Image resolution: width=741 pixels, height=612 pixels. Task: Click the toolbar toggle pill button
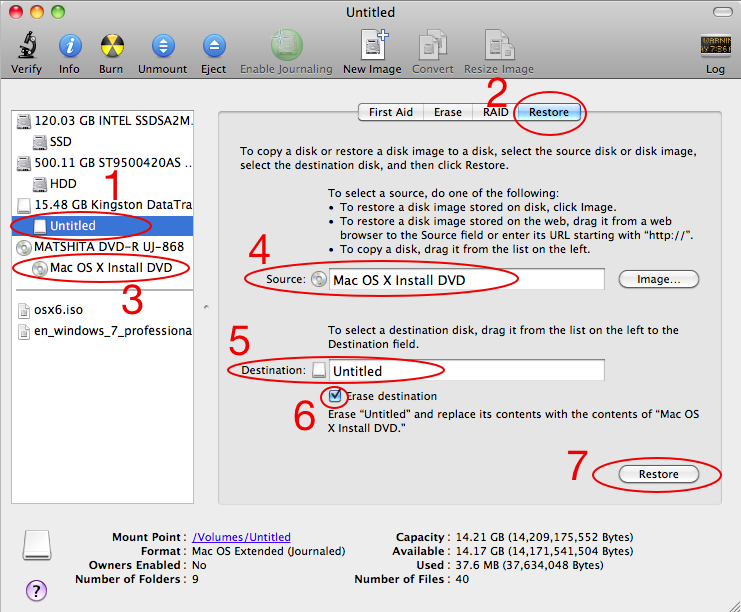(723, 12)
